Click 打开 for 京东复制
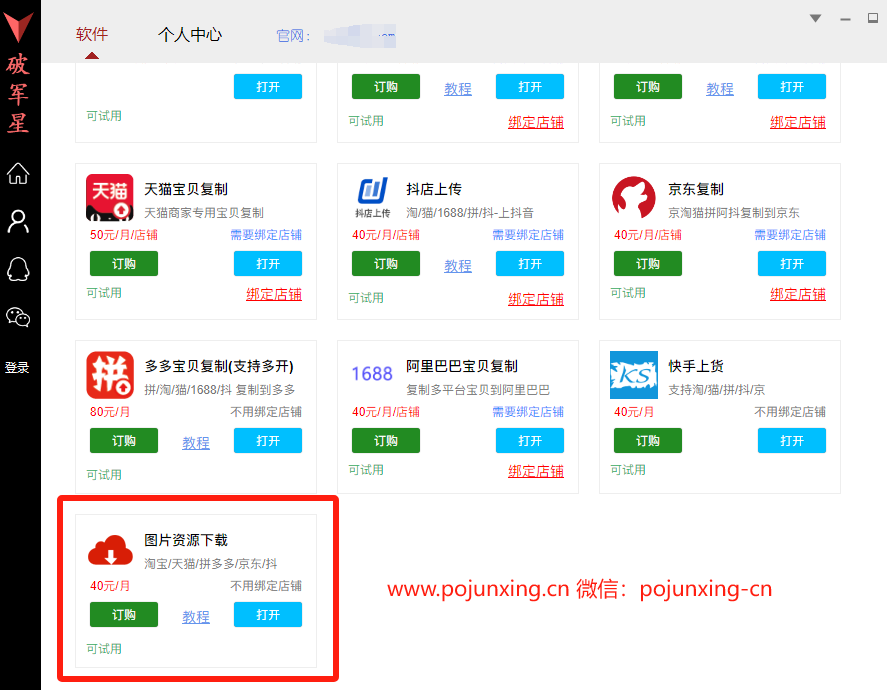The height and width of the screenshot is (690, 887). (791, 264)
